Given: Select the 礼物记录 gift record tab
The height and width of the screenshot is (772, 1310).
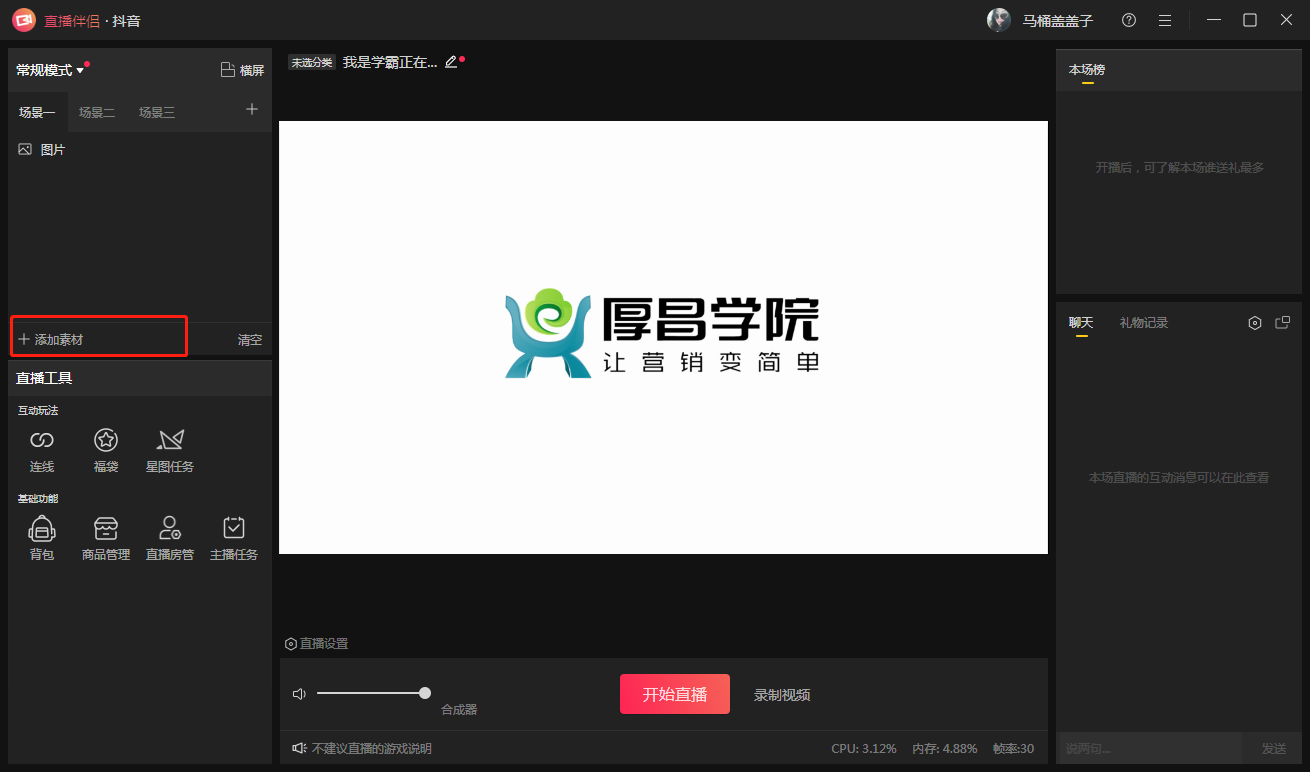Looking at the screenshot, I should click(1144, 323).
